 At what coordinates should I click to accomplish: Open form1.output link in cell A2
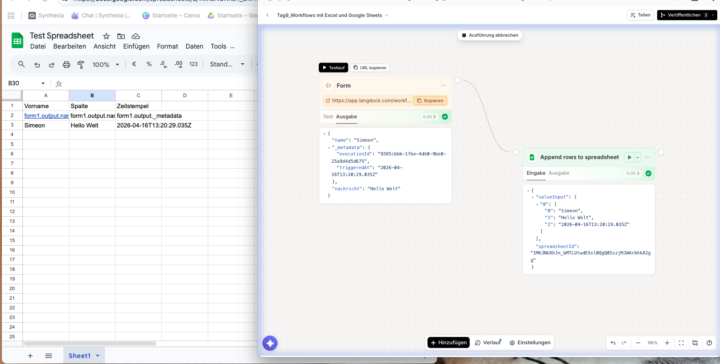[x=46, y=116]
